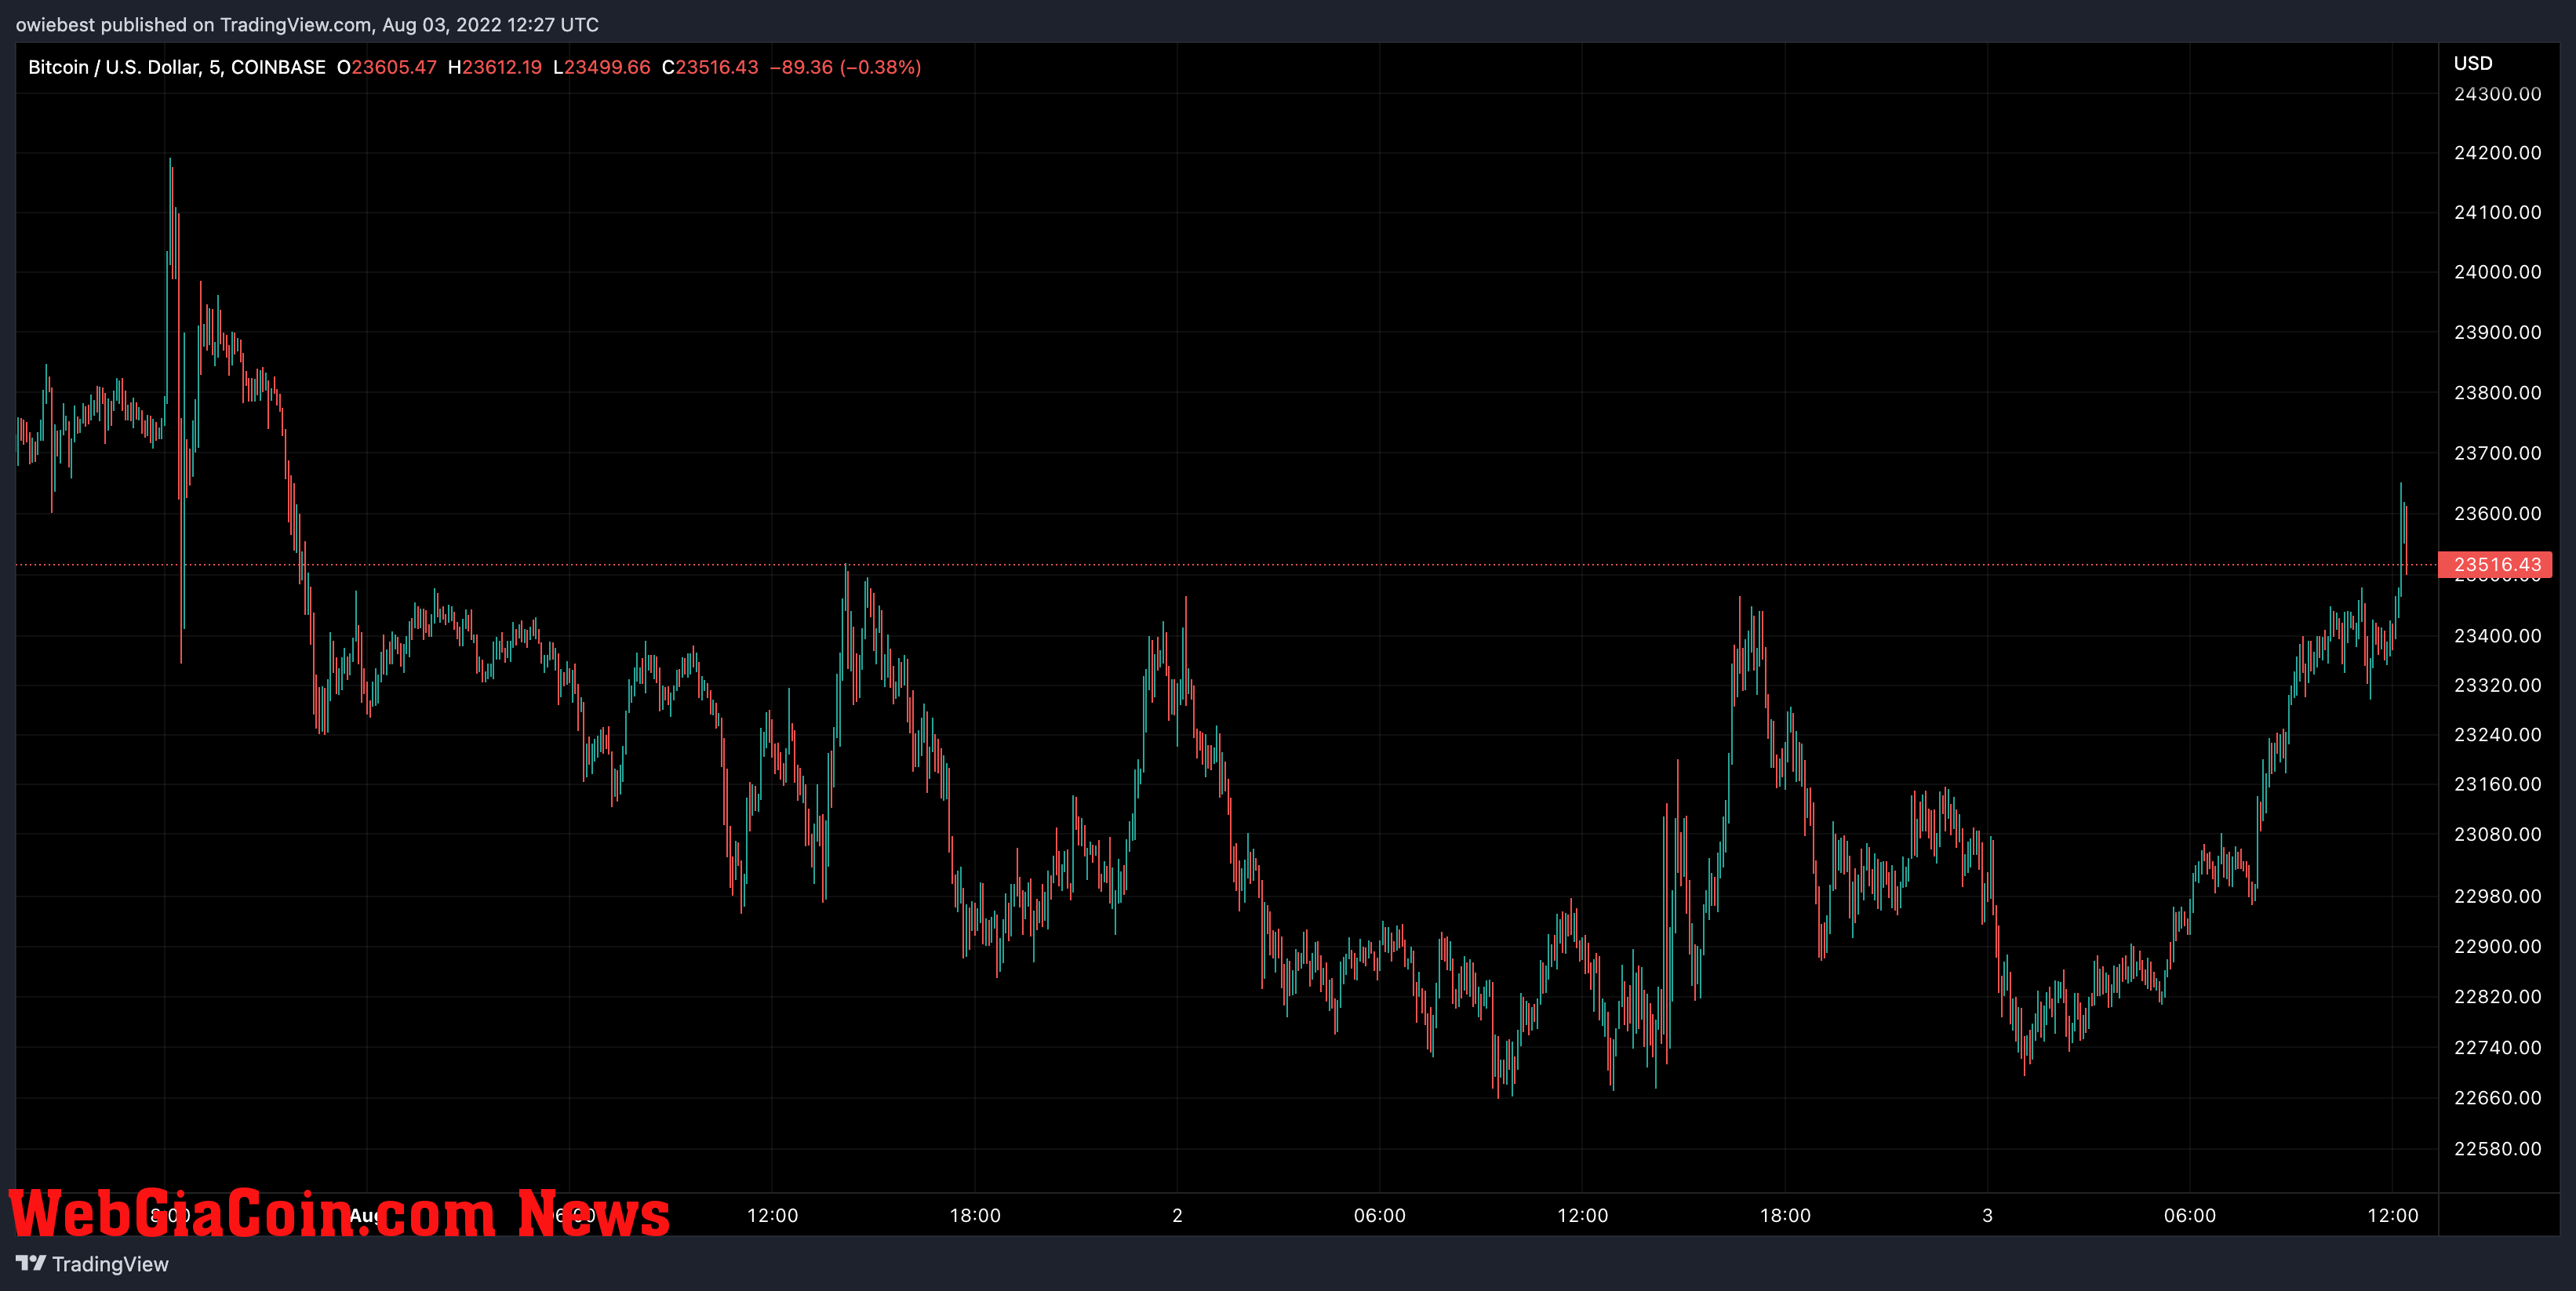Click the open value O23605.47

tap(387, 67)
